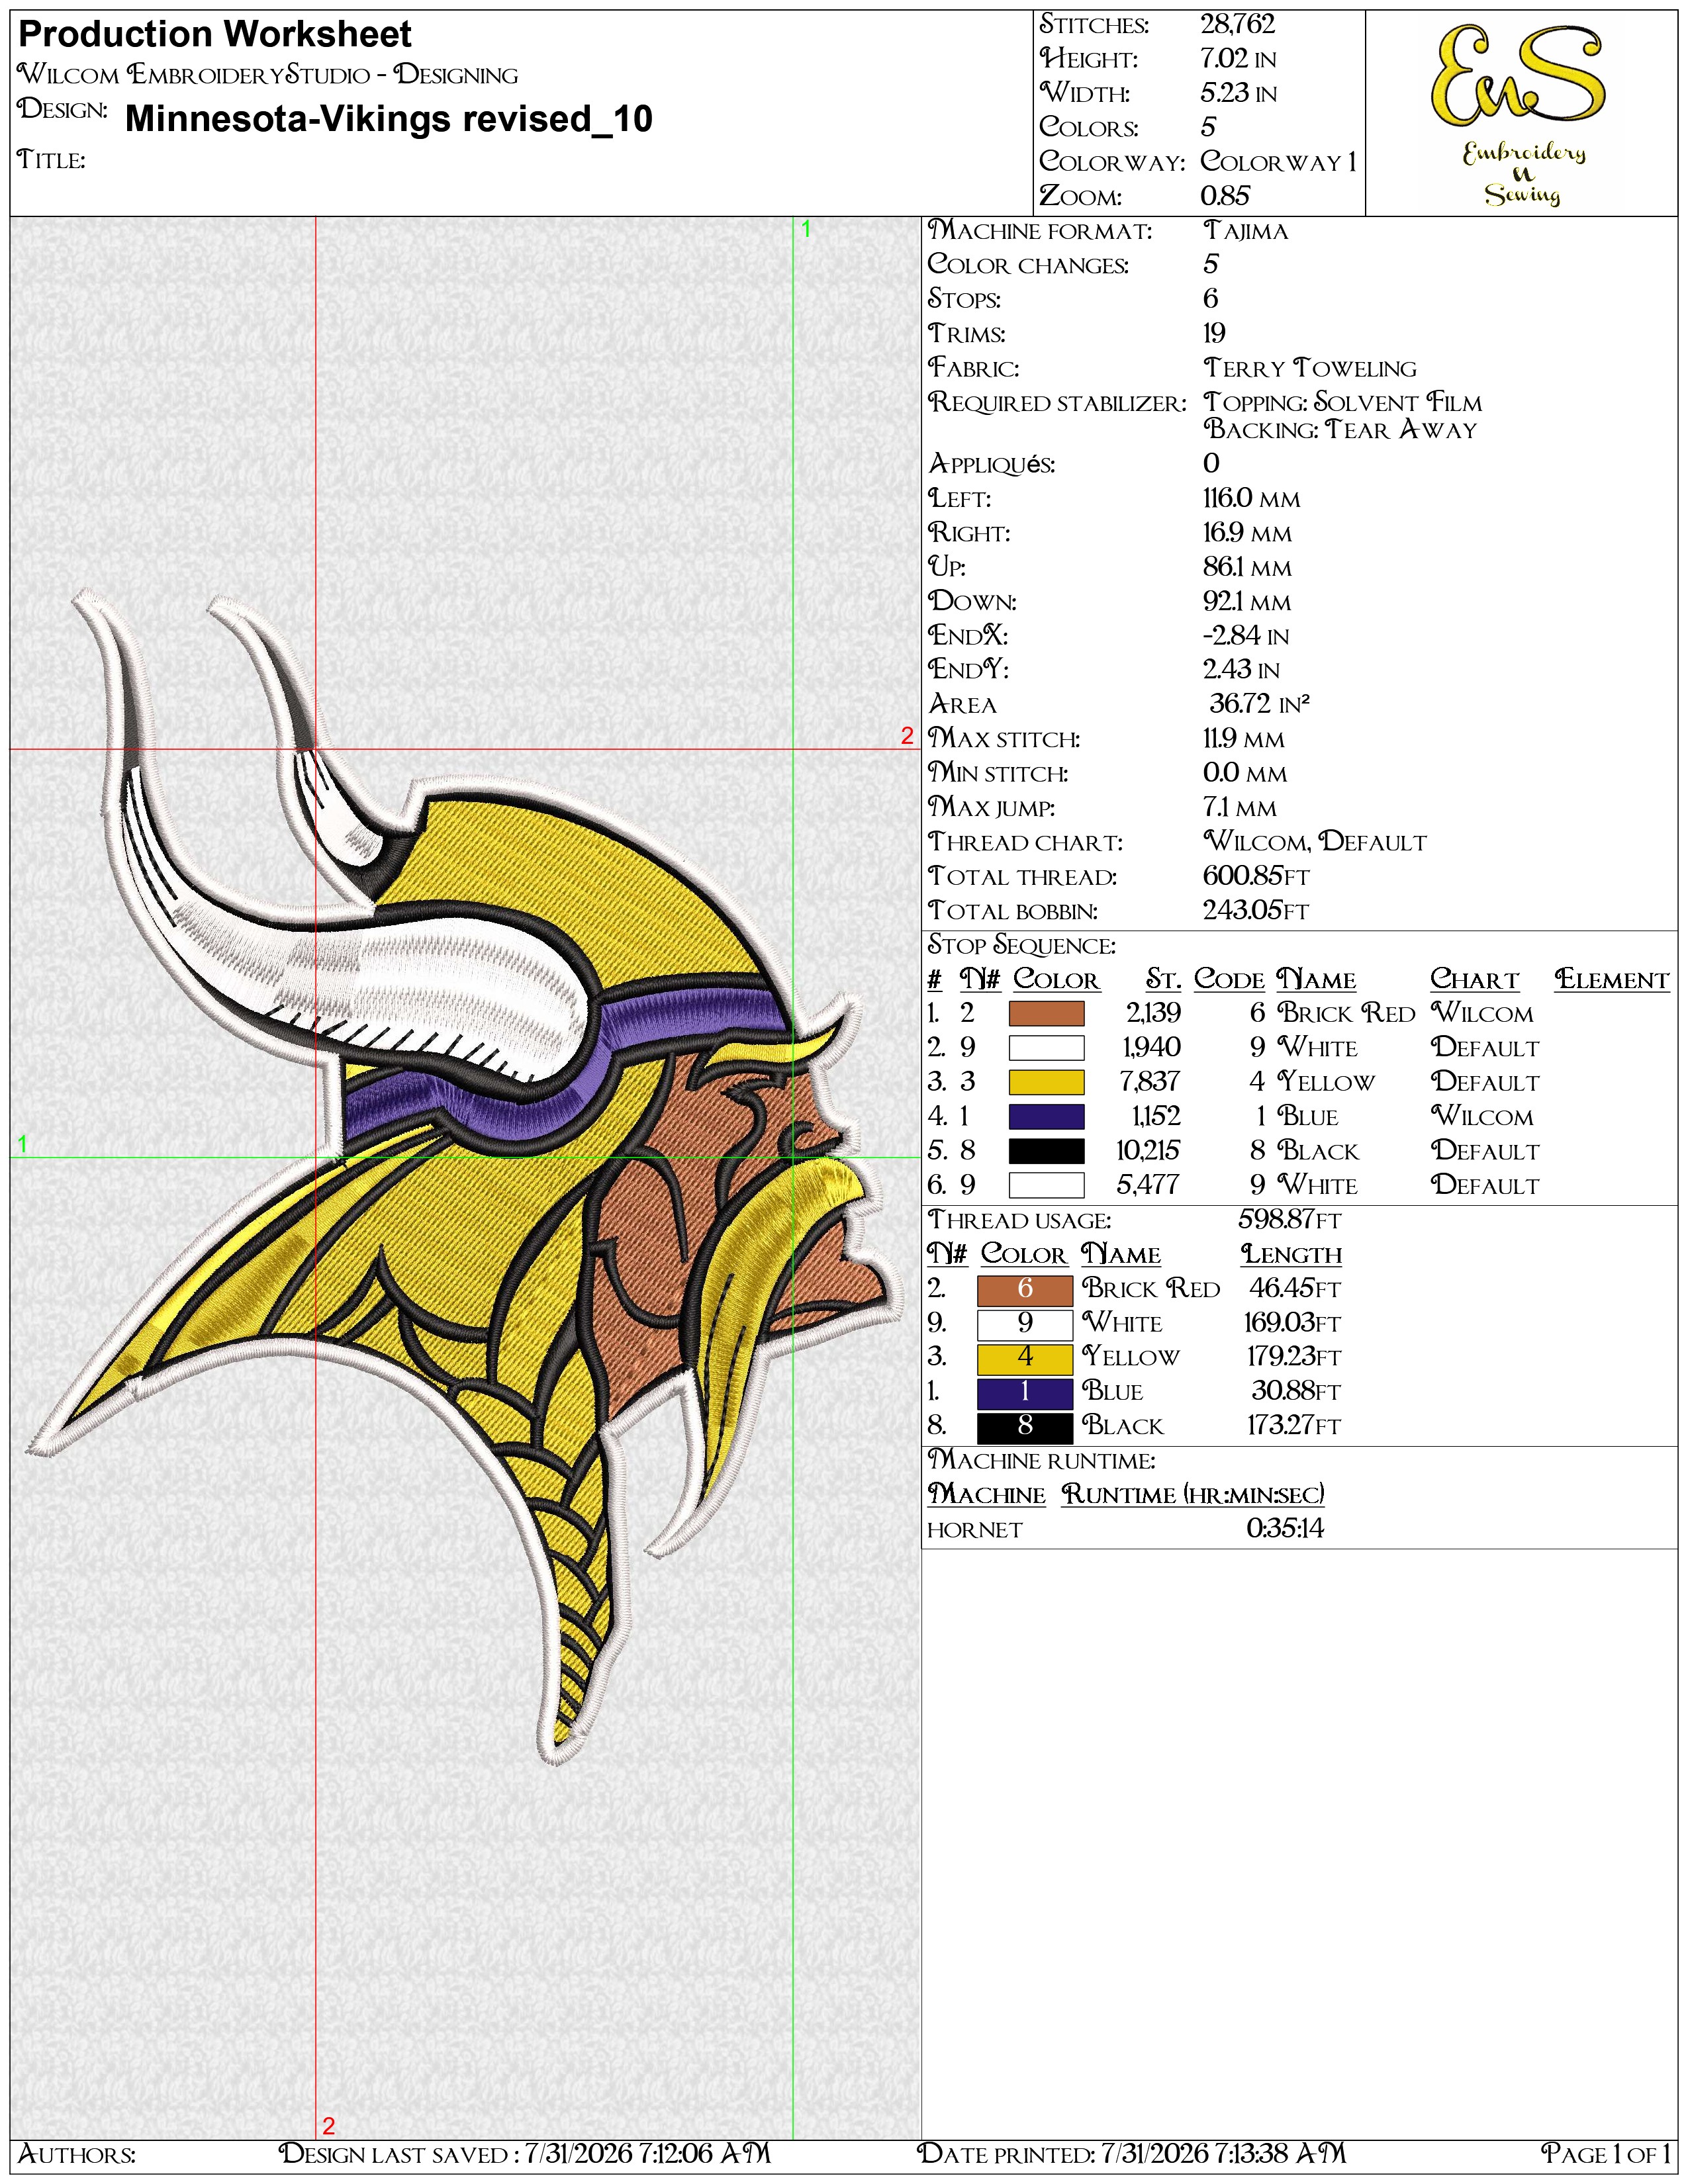Click fabric value "Terry Toweling"
Viewport: 1688px width, 2184px height.
point(1310,369)
